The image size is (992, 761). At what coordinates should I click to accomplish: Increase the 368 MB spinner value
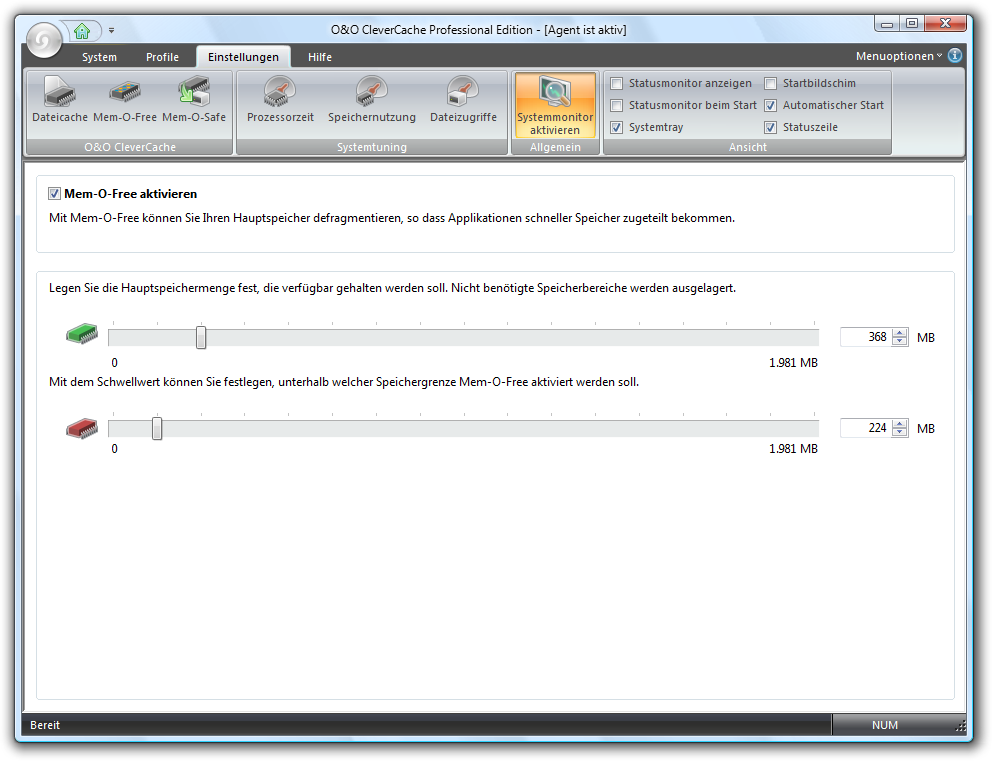(900, 333)
